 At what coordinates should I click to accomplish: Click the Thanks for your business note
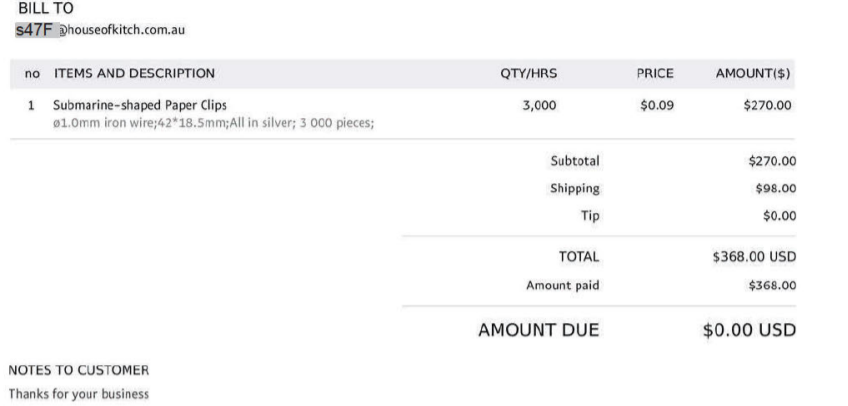tap(79, 394)
